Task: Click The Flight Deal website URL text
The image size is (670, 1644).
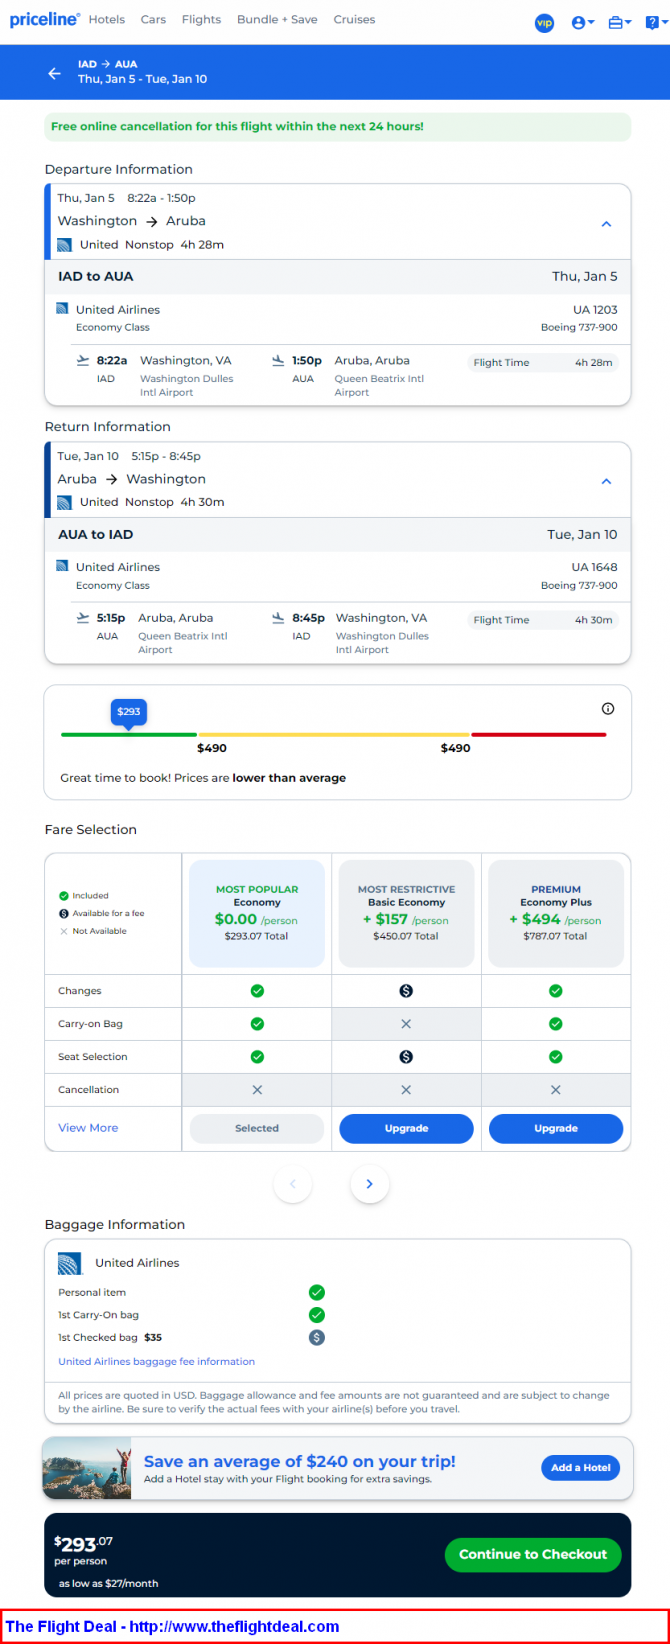Action: [234, 1627]
